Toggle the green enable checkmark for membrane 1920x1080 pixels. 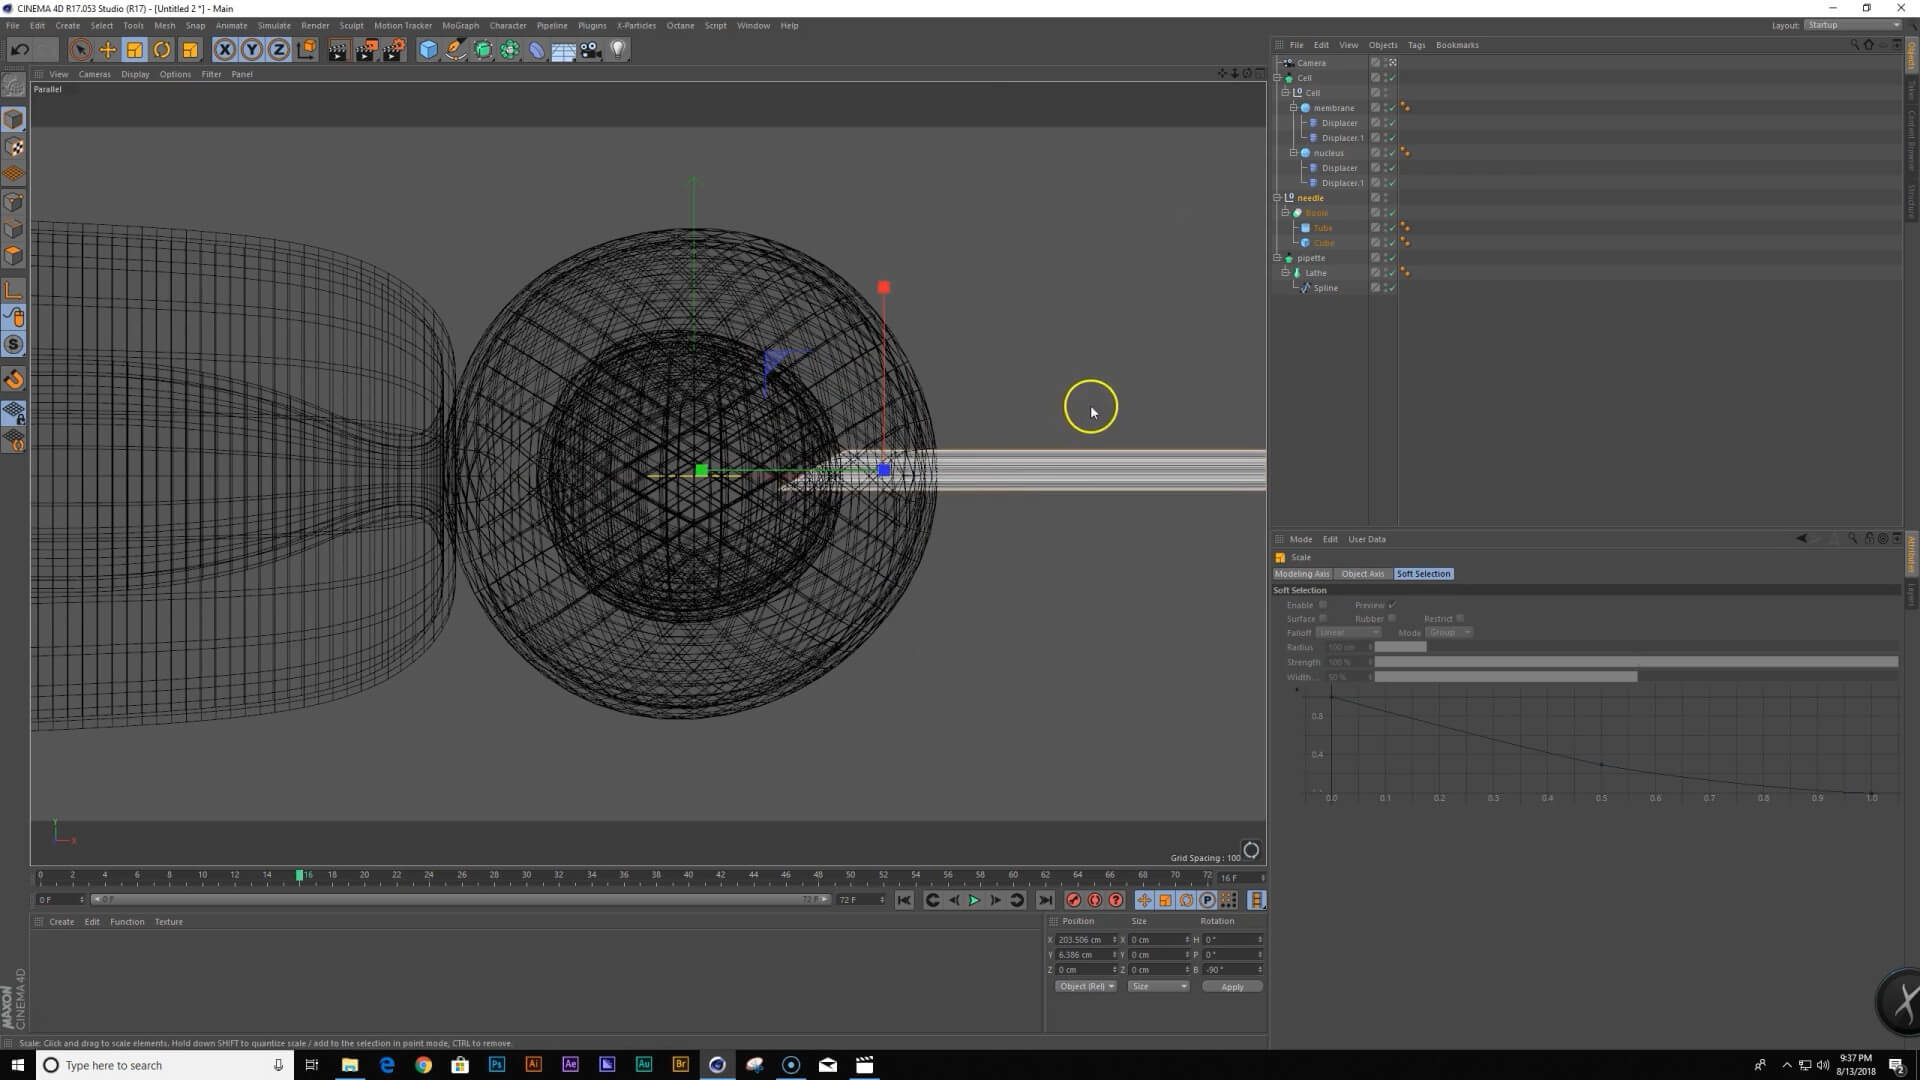pyautogui.click(x=1392, y=108)
